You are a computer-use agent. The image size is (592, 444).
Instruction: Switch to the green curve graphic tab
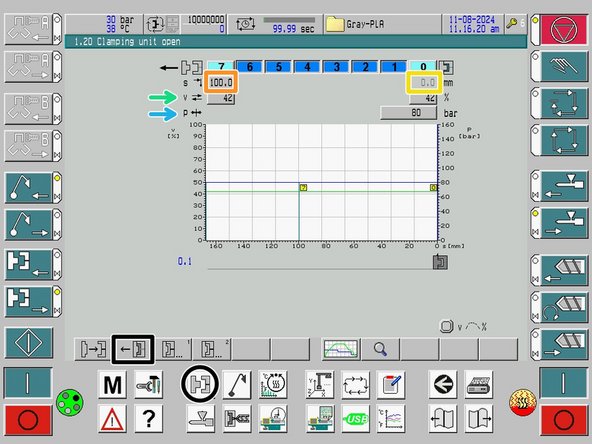pos(341,349)
